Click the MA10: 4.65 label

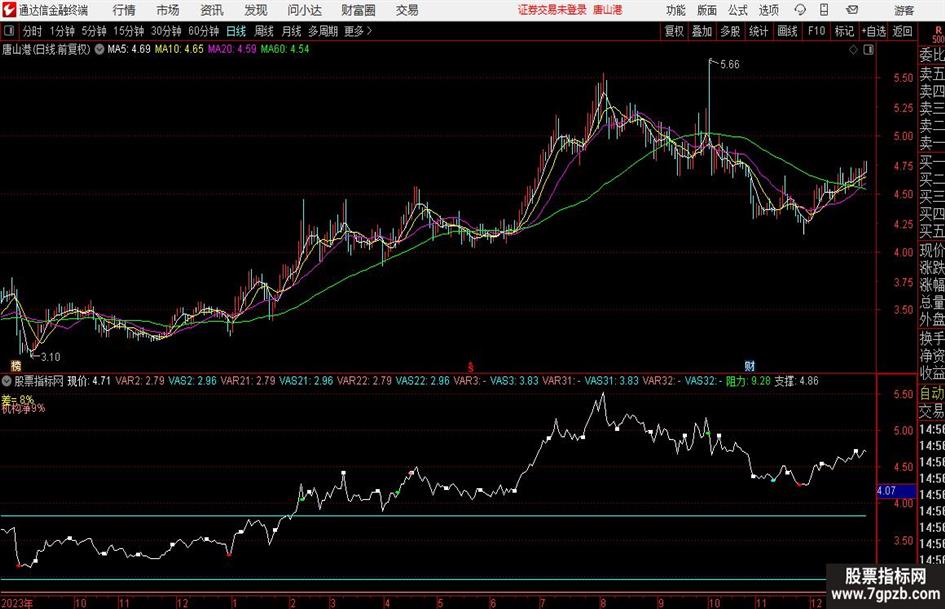click(179, 49)
